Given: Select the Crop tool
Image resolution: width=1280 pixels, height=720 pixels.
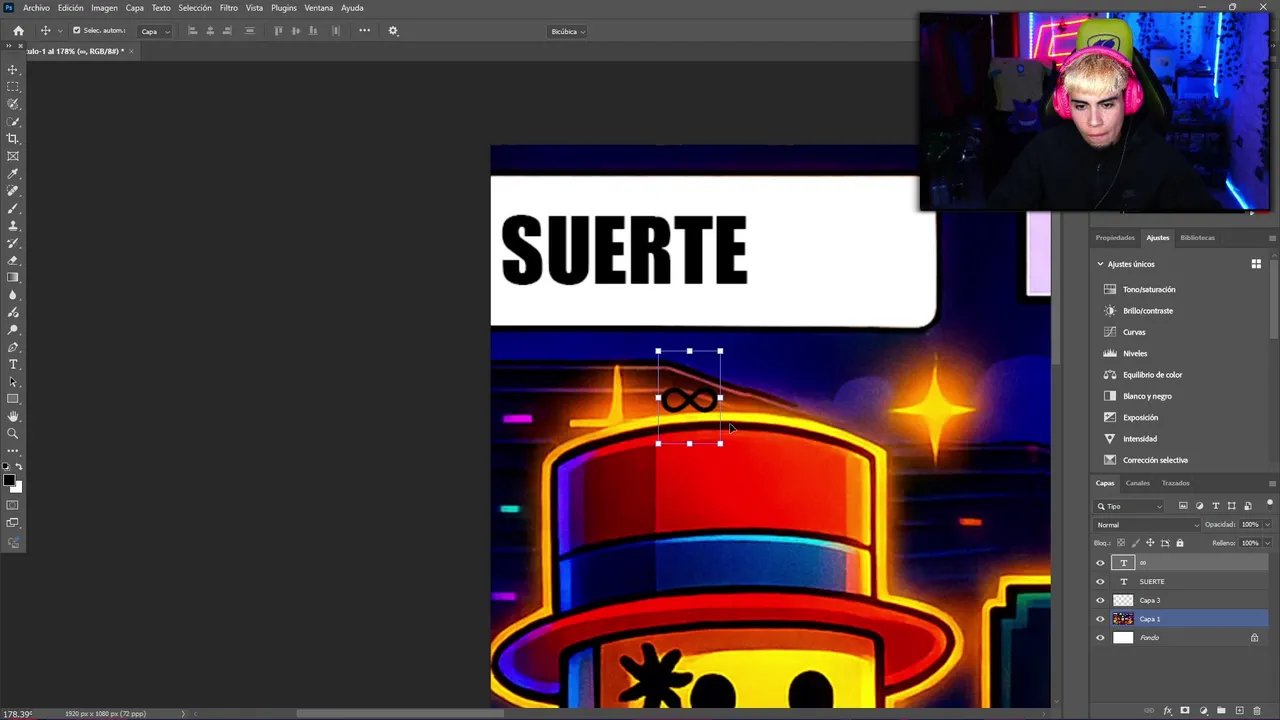Looking at the screenshot, I should tap(13, 139).
